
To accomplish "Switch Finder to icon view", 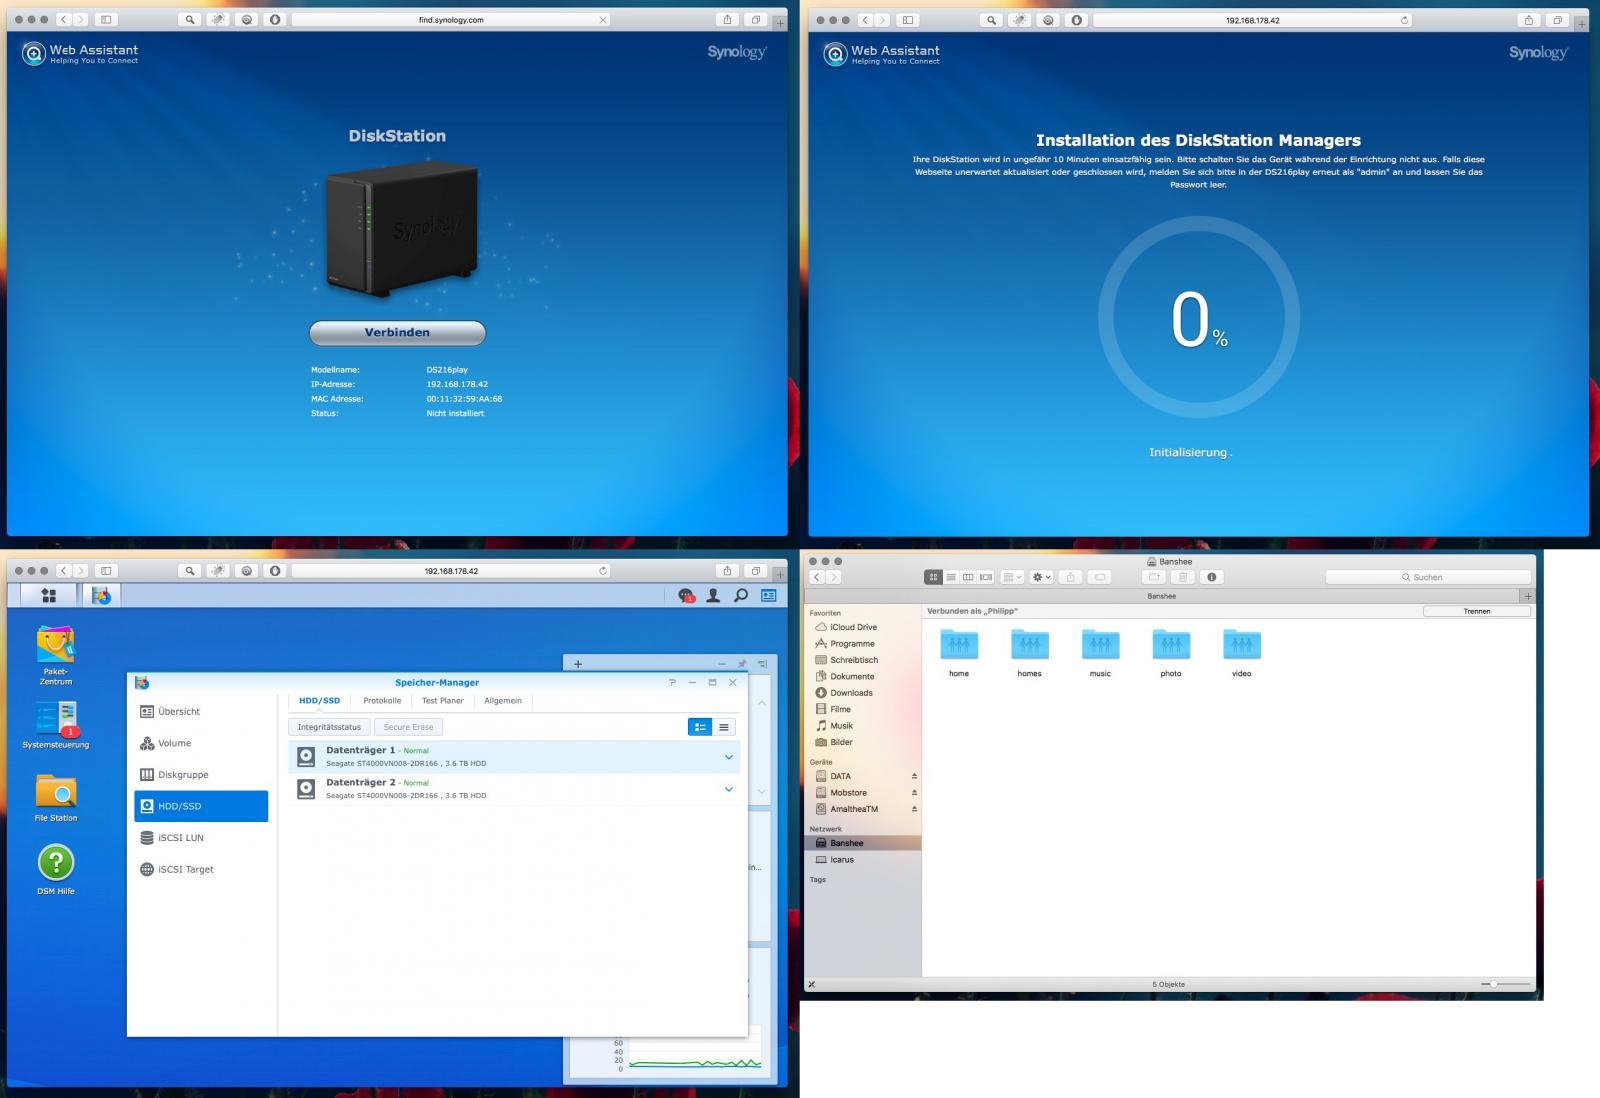I will 933,577.
